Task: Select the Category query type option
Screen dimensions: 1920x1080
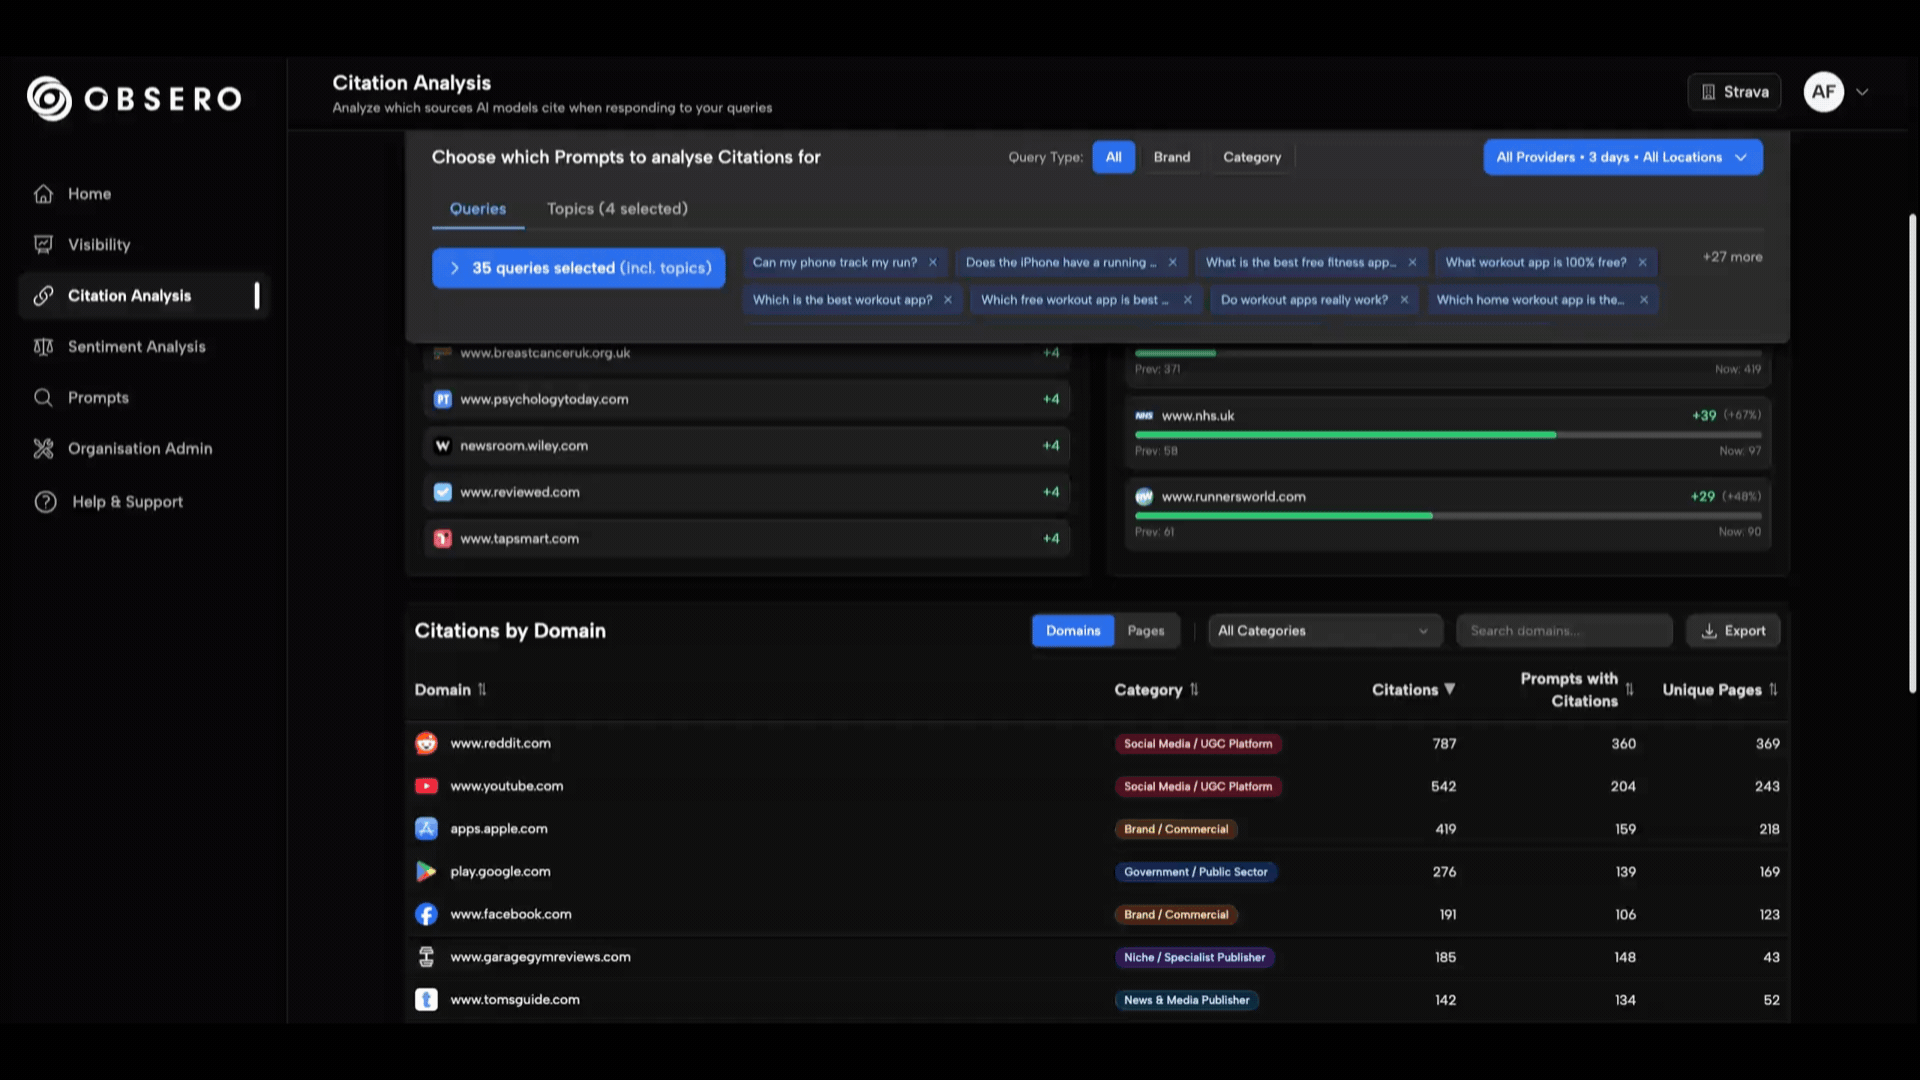Action: point(1251,157)
